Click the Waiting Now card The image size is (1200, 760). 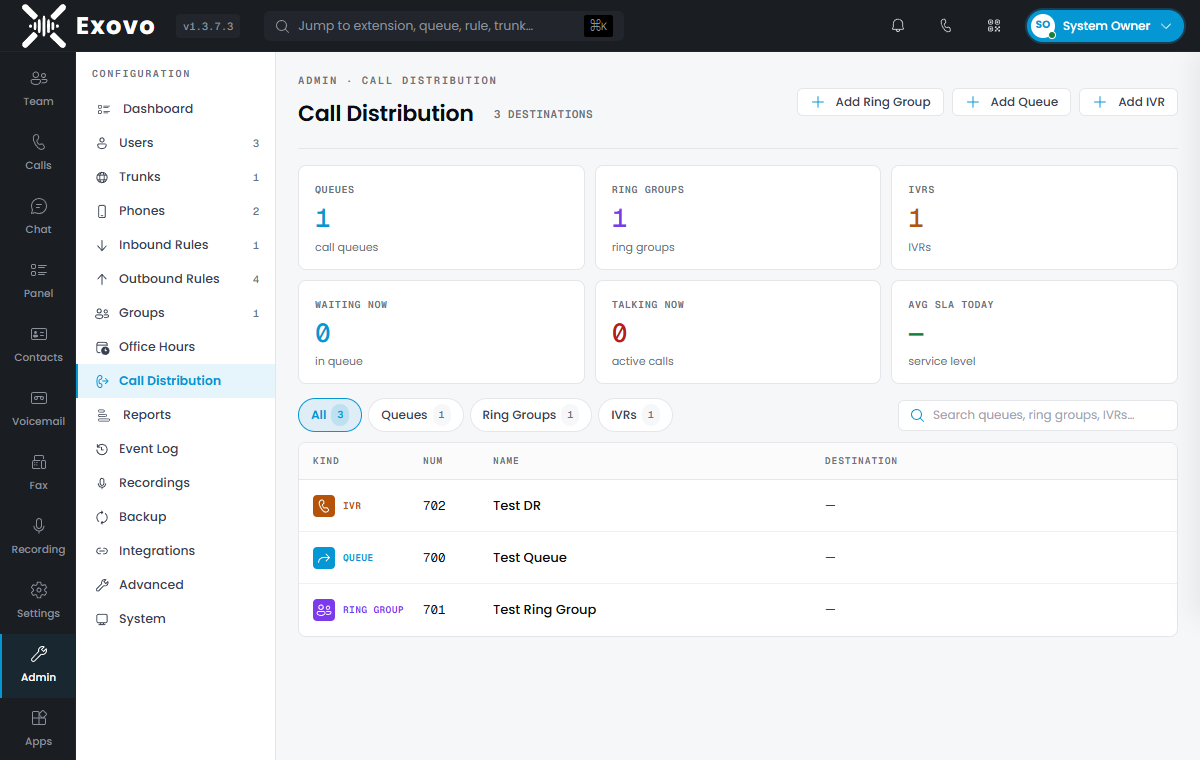coord(441,332)
